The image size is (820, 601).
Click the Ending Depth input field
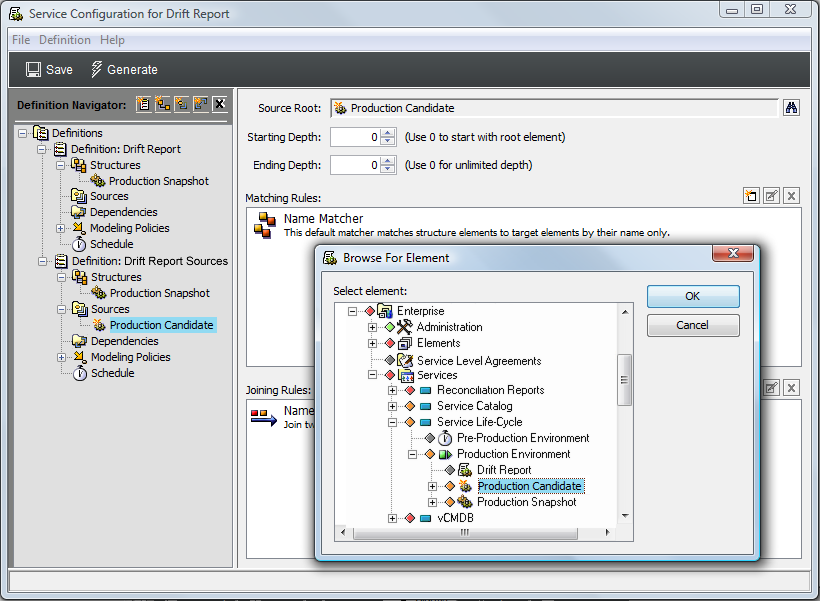click(x=356, y=165)
